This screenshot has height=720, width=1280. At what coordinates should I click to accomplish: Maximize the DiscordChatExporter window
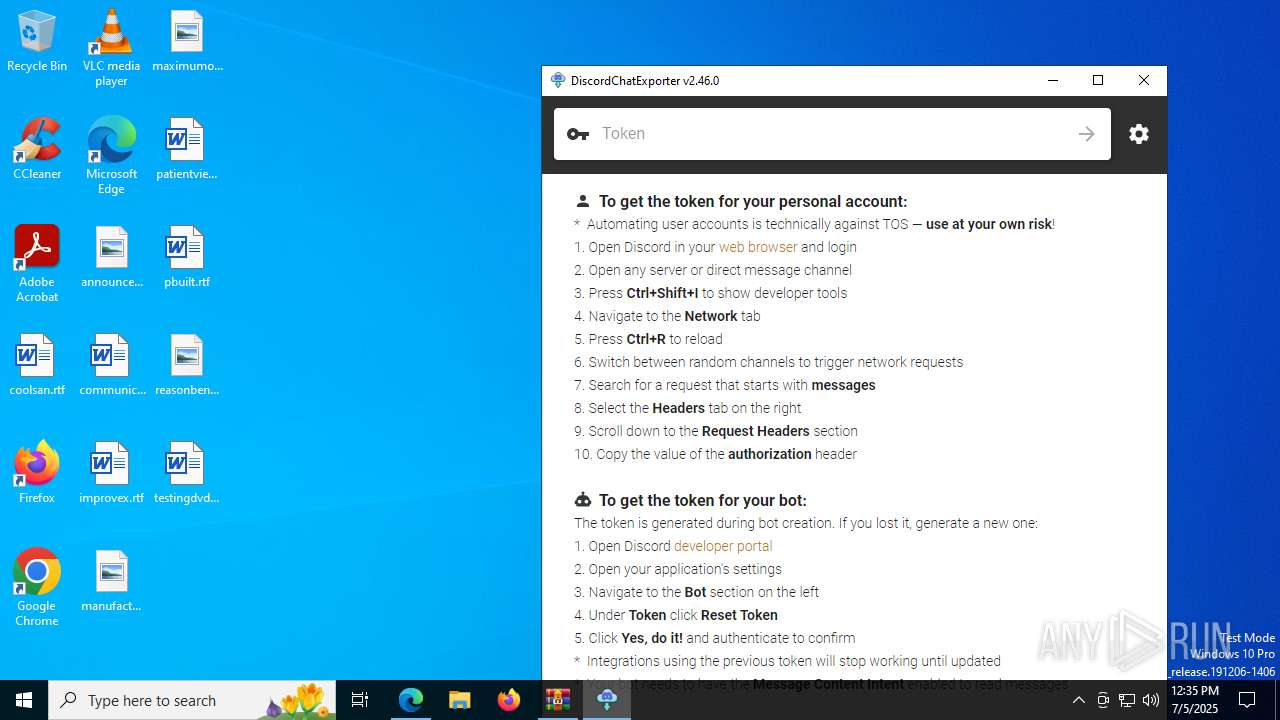[x=1098, y=80]
